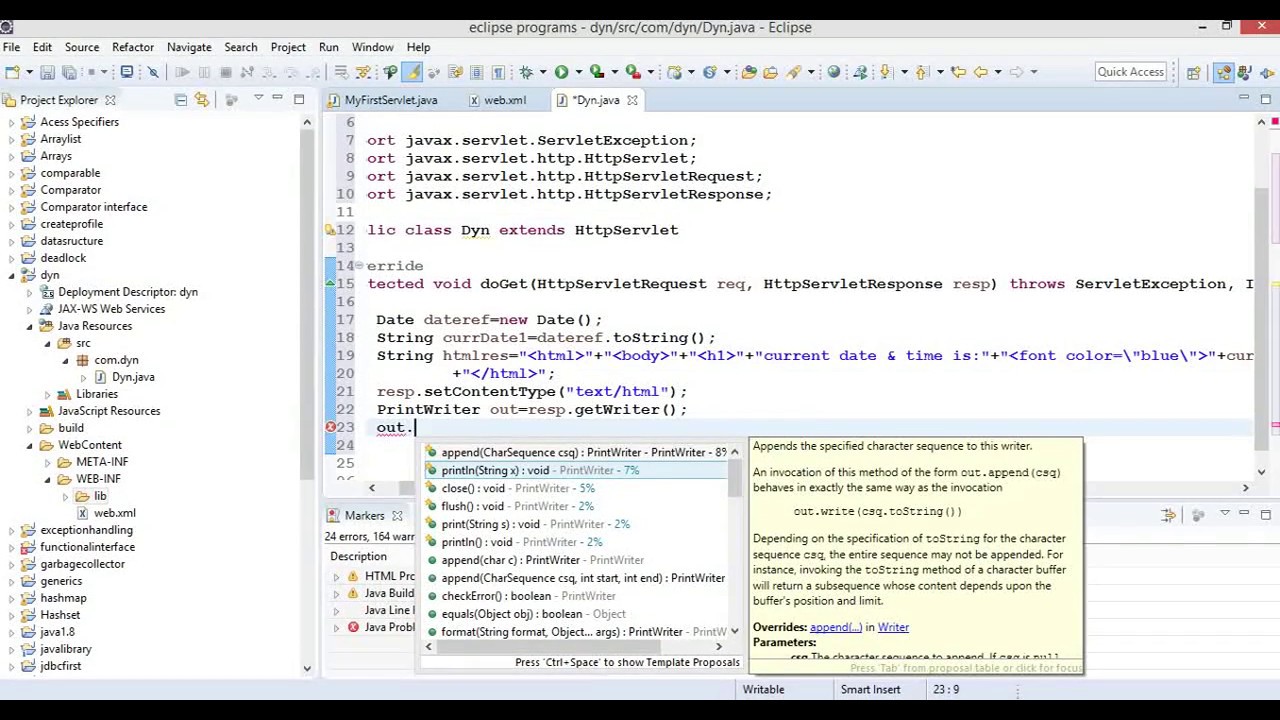Click the Terminate debug icon
This screenshot has width=1280, height=720.
click(x=226, y=72)
